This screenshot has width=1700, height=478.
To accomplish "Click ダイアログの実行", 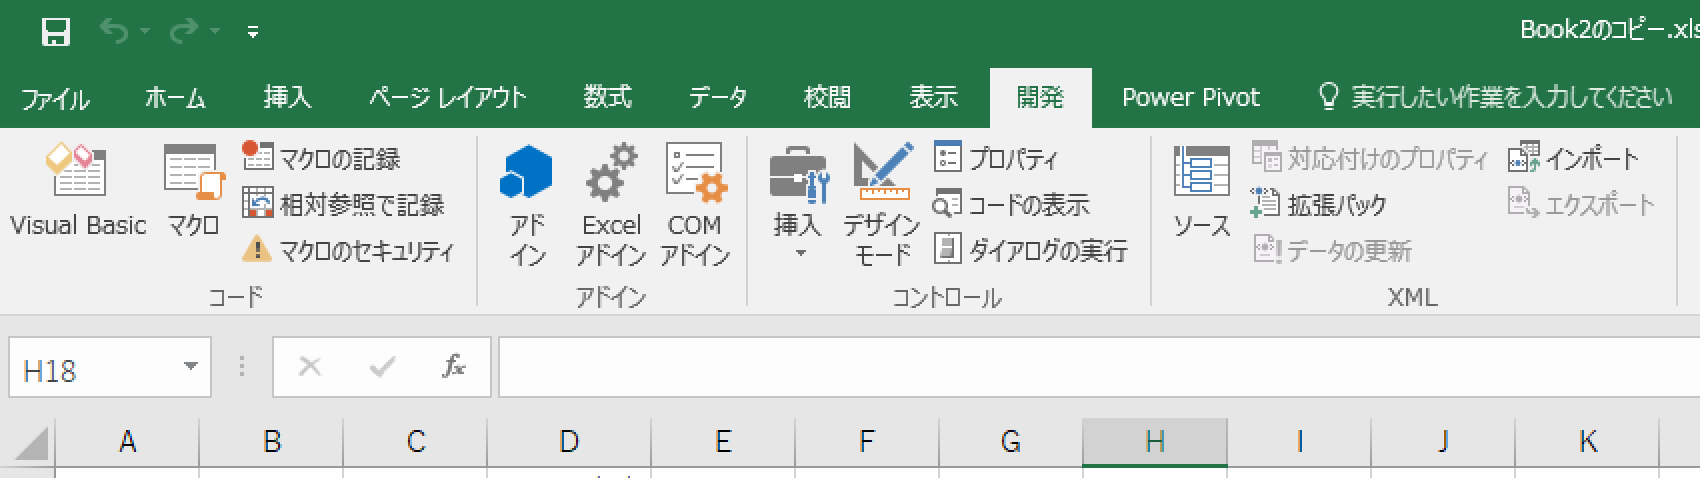I will coord(1030,250).
